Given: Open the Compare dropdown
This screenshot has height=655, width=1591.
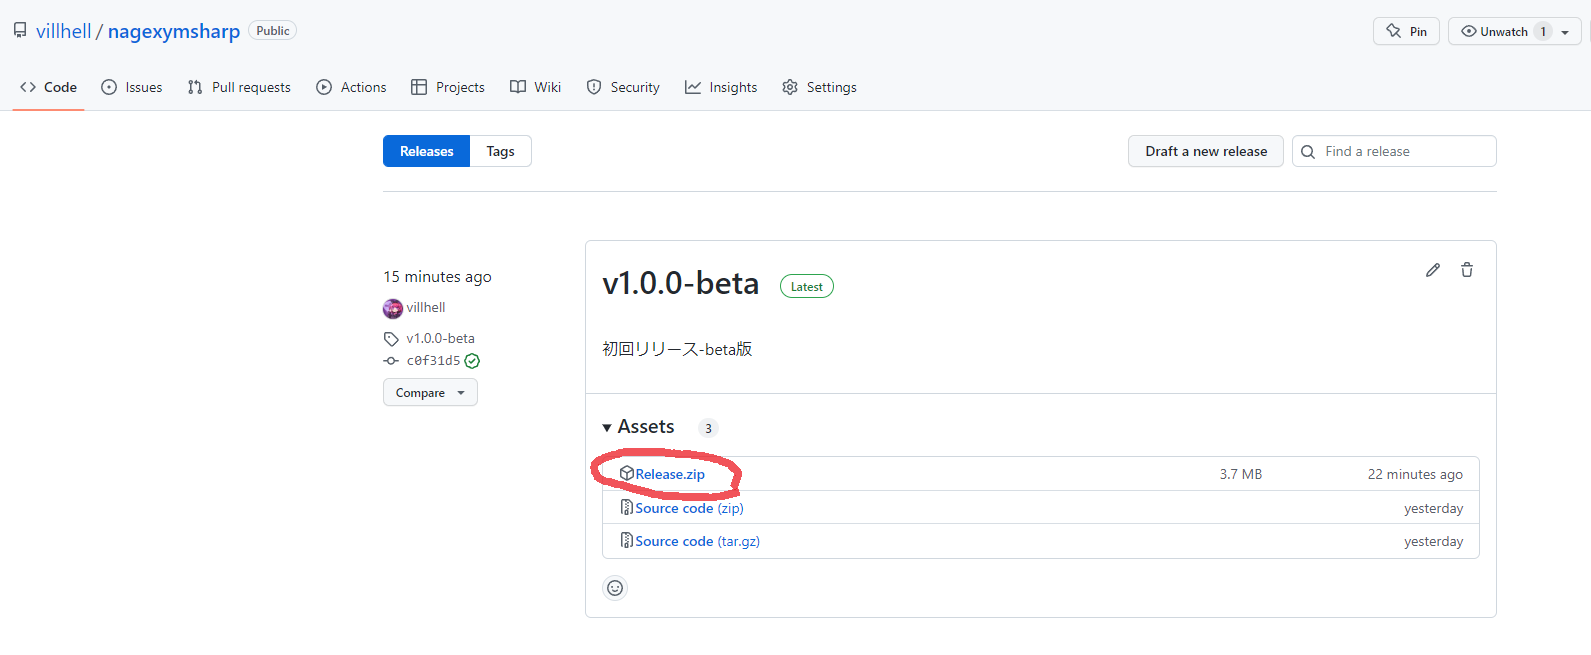Looking at the screenshot, I should [430, 392].
